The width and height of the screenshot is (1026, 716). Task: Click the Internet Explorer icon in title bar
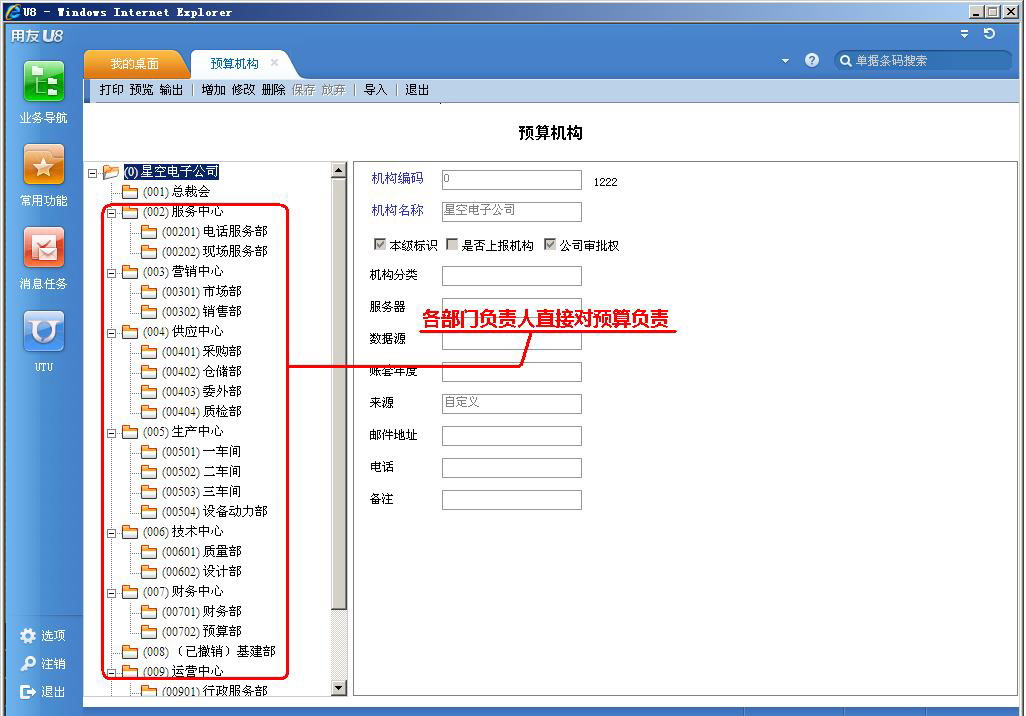click(x=12, y=11)
